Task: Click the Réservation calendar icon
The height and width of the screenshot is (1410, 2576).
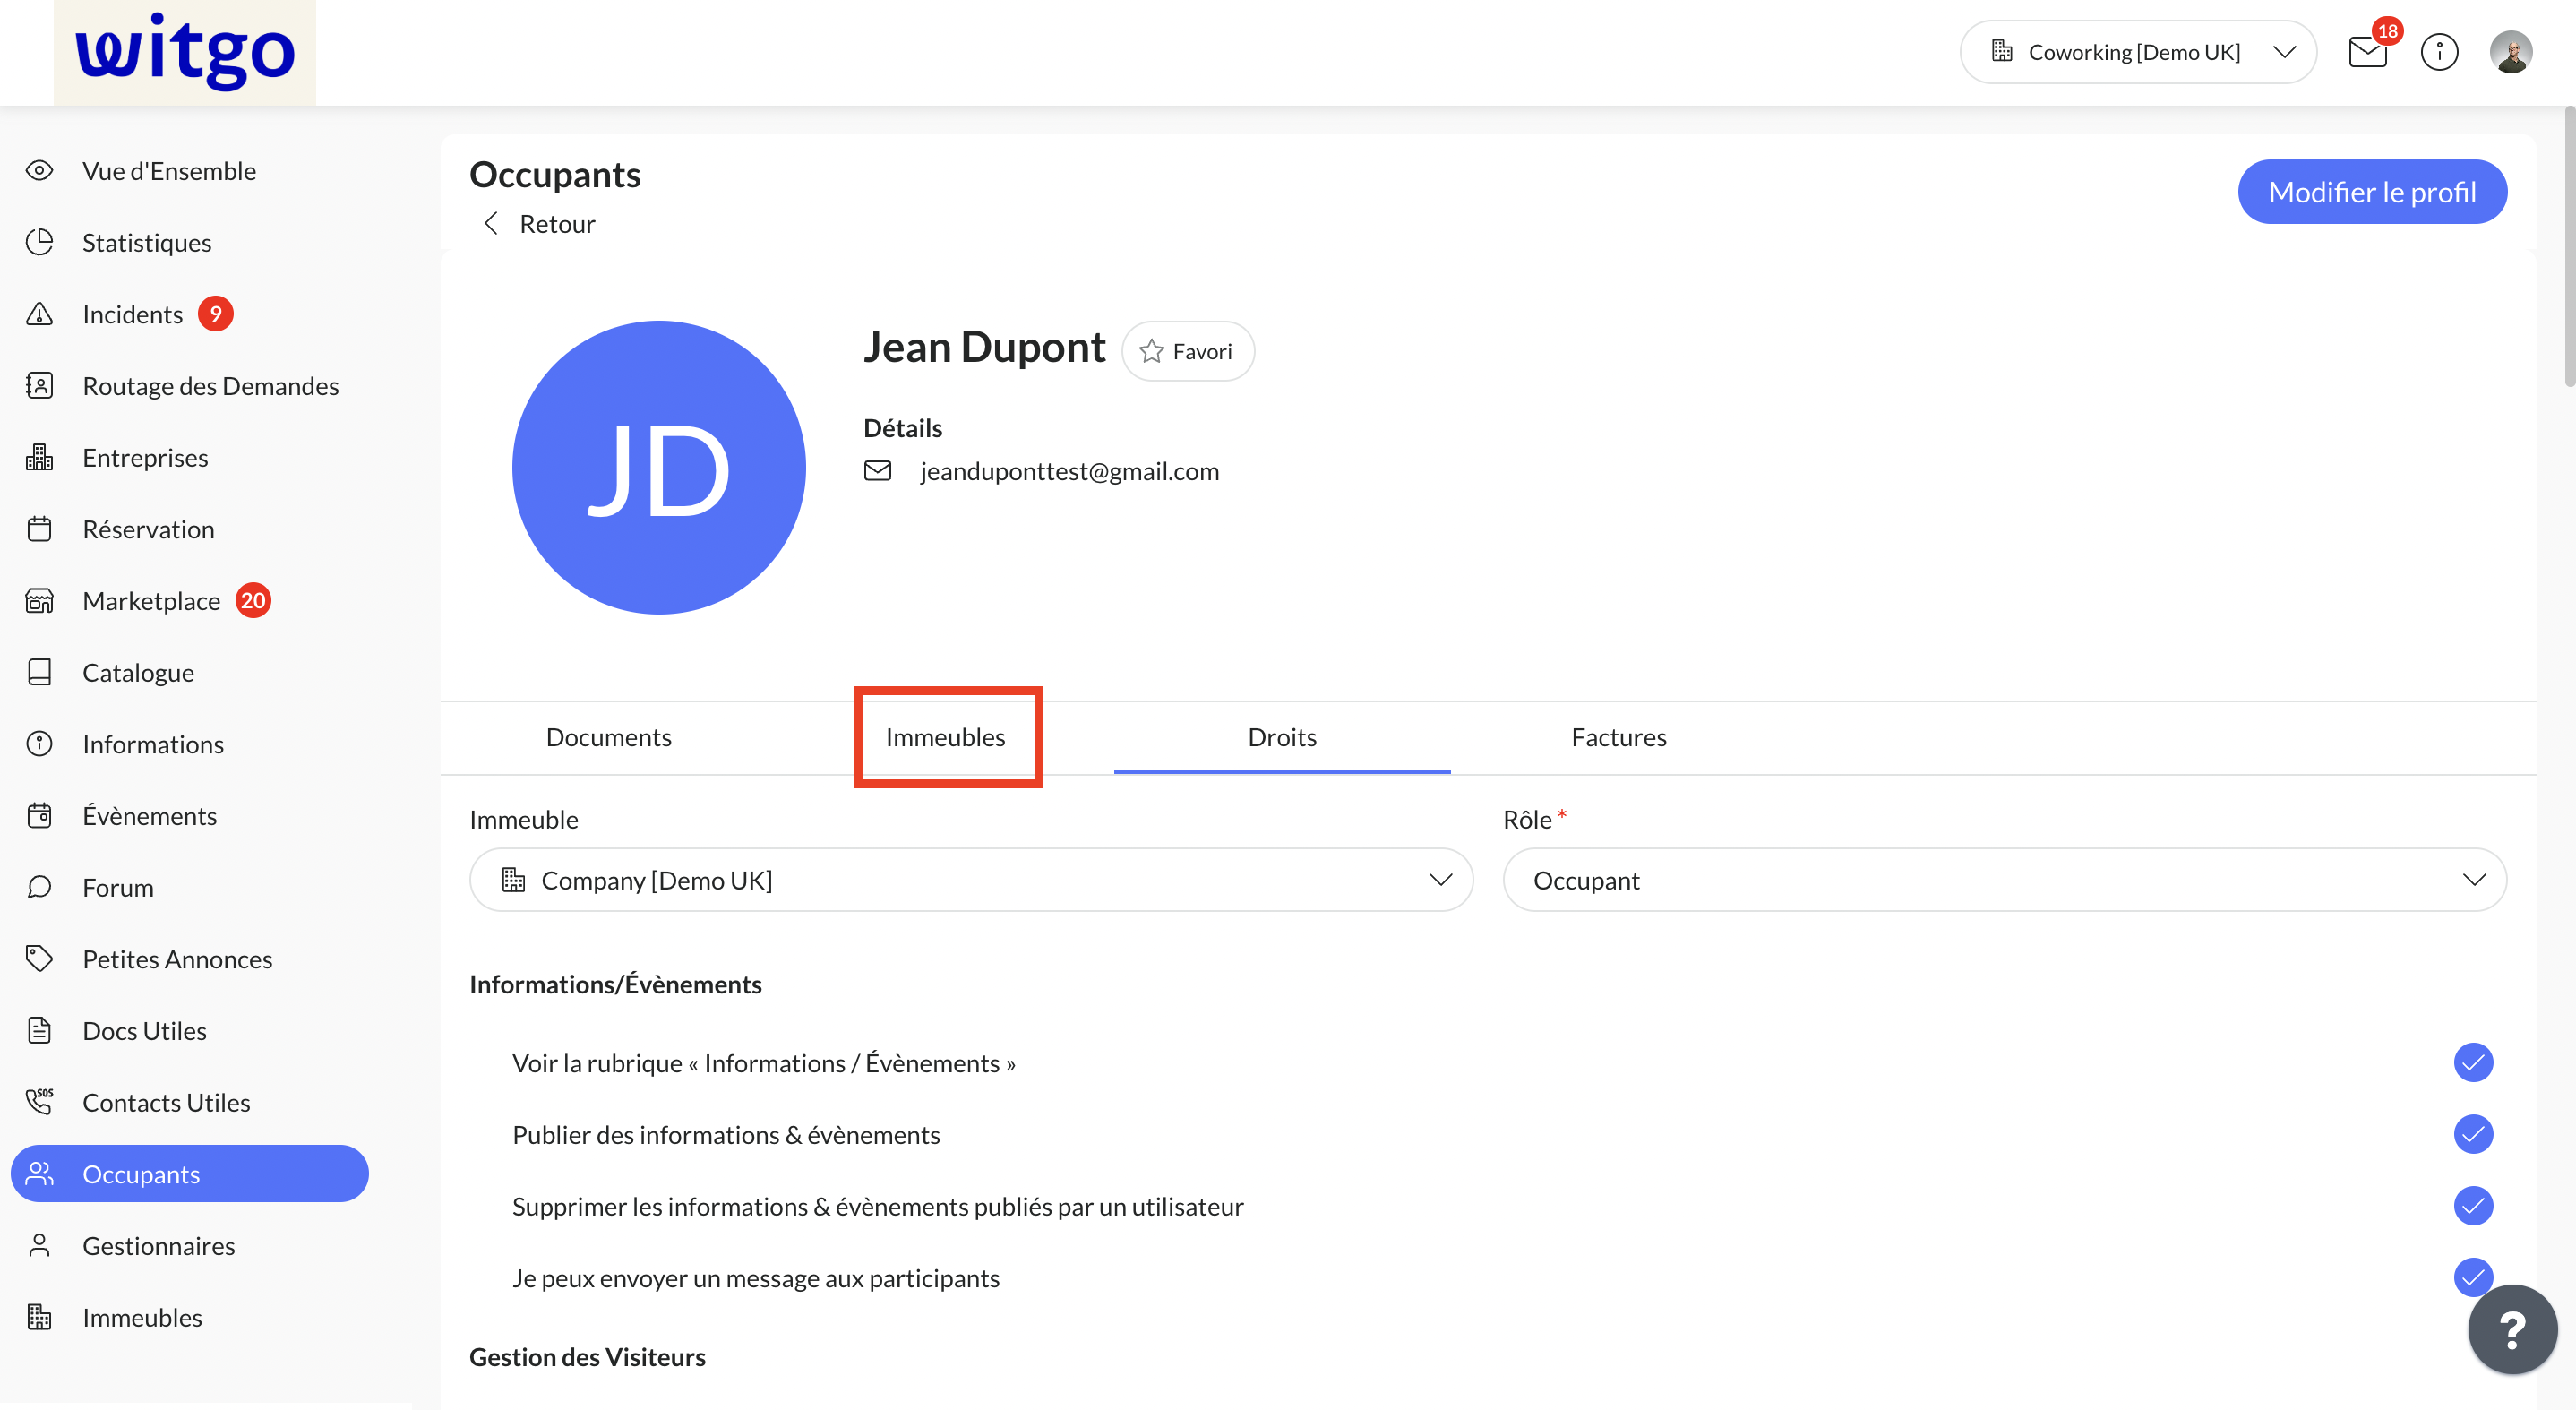Action: pyautogui.click(x=39, y=529)
